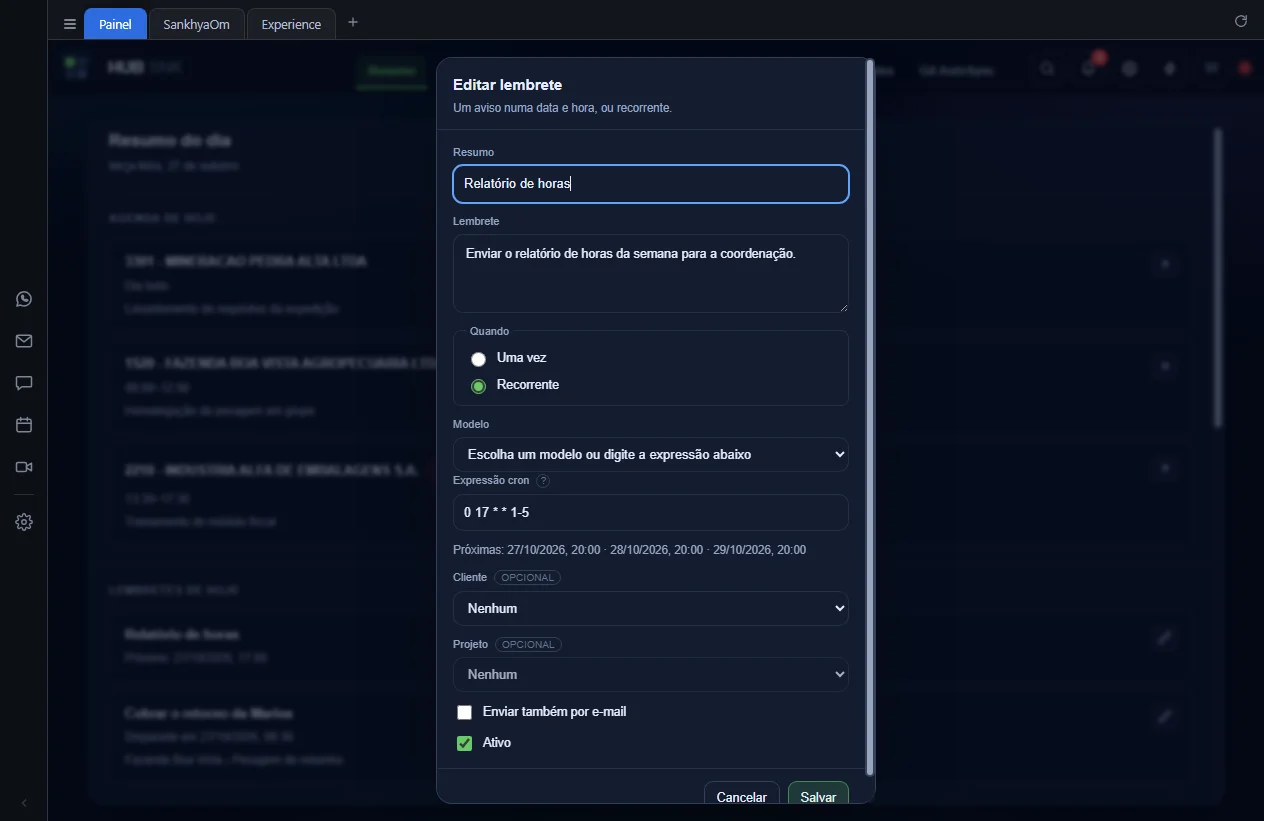Open the calendar sidebar icon
Image resolution: width=1264 pixels, height=821 pixels.
click(24, 425)
